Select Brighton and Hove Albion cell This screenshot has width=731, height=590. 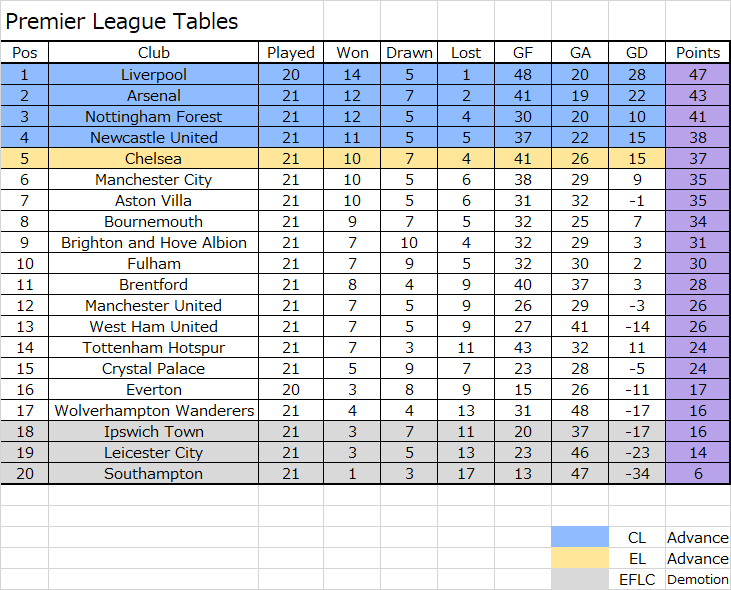pos(153,242)
